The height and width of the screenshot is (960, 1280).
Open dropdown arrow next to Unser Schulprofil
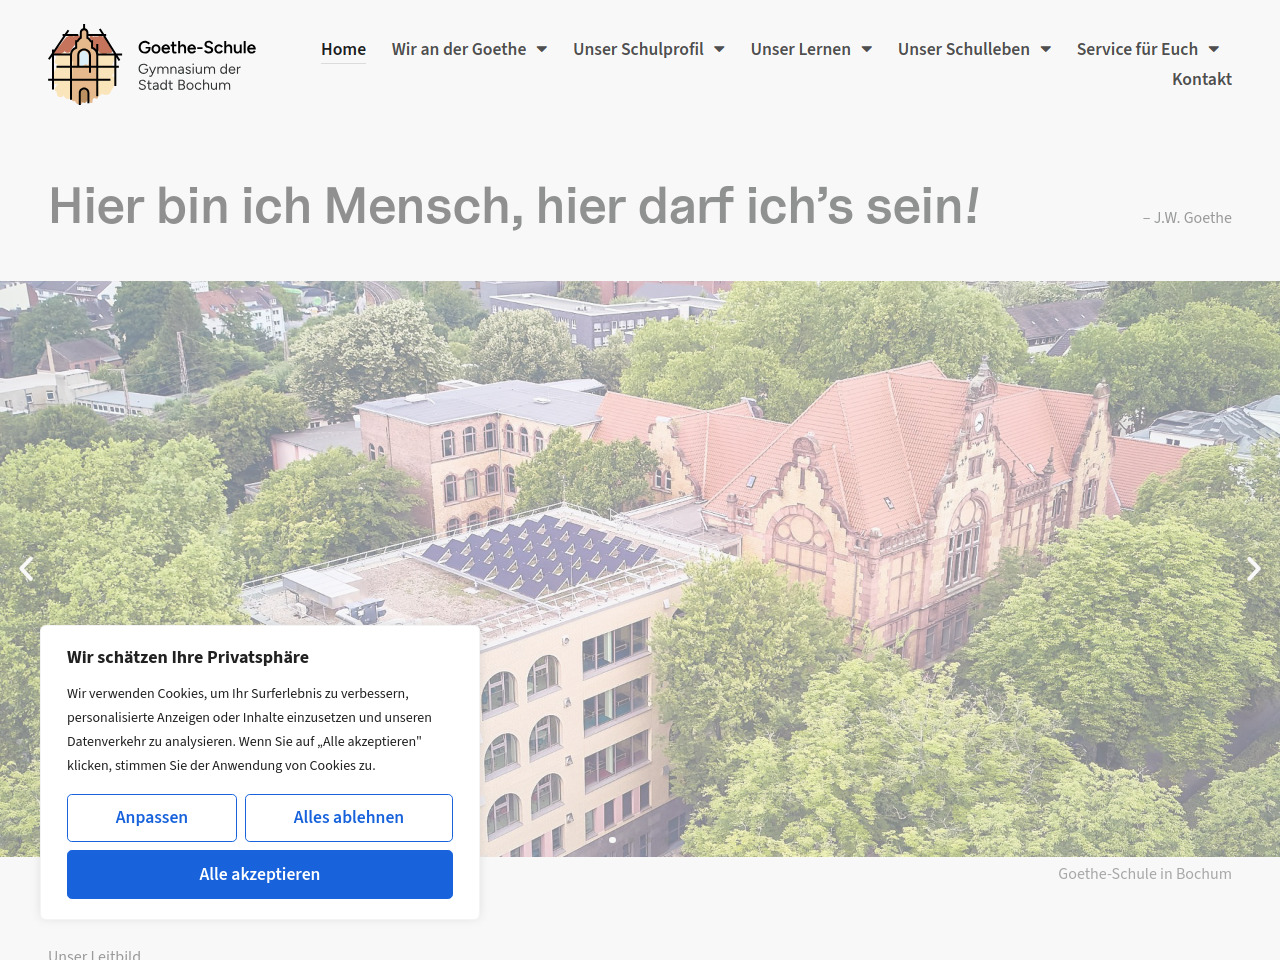click(719, 49)
